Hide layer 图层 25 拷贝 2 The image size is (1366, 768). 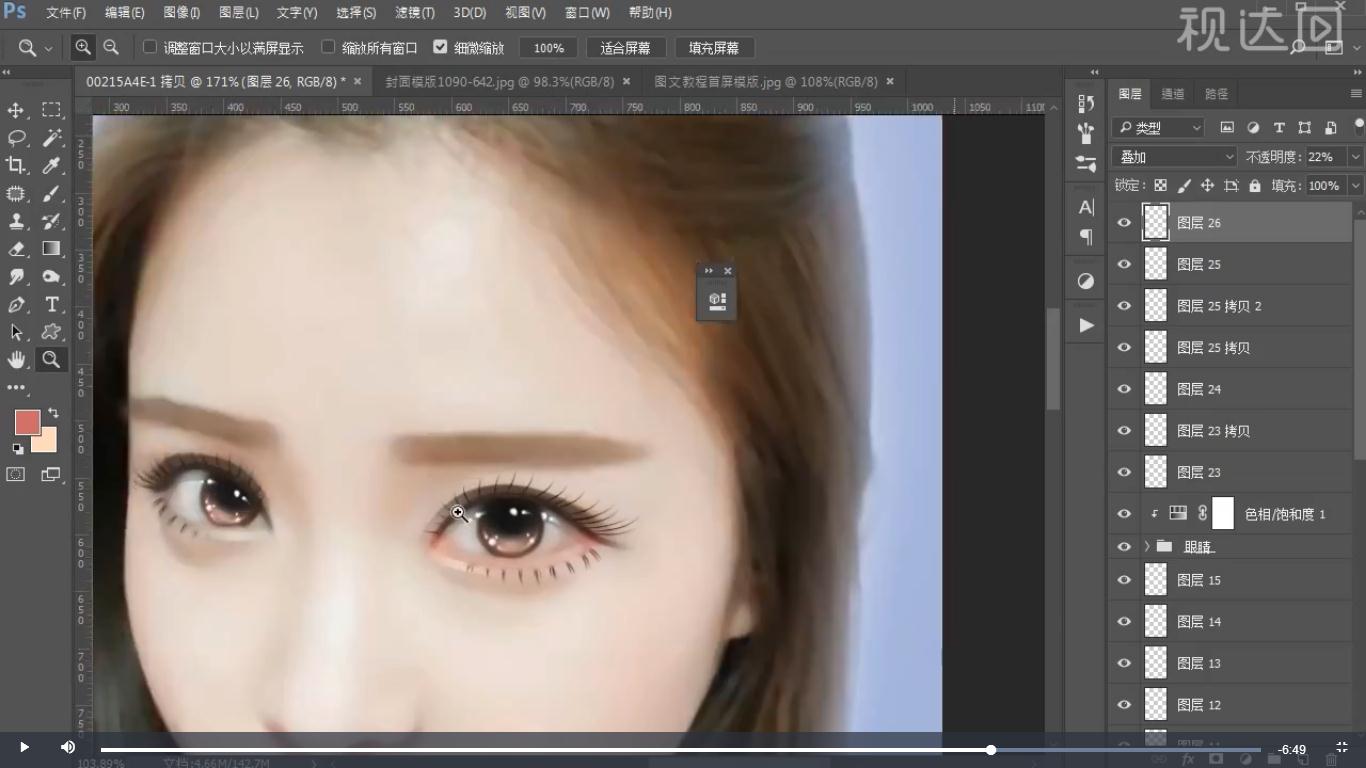pyautogui.click(x=1124, y=306)
